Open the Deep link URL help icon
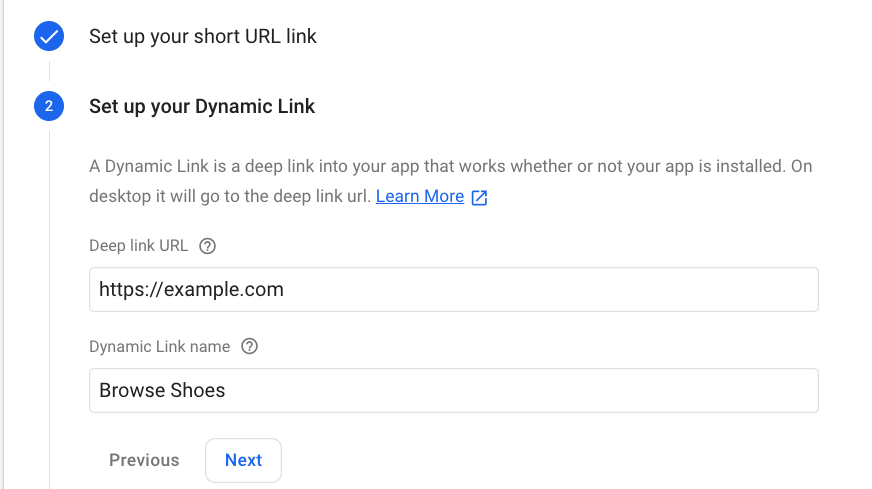 coord(208,246)
